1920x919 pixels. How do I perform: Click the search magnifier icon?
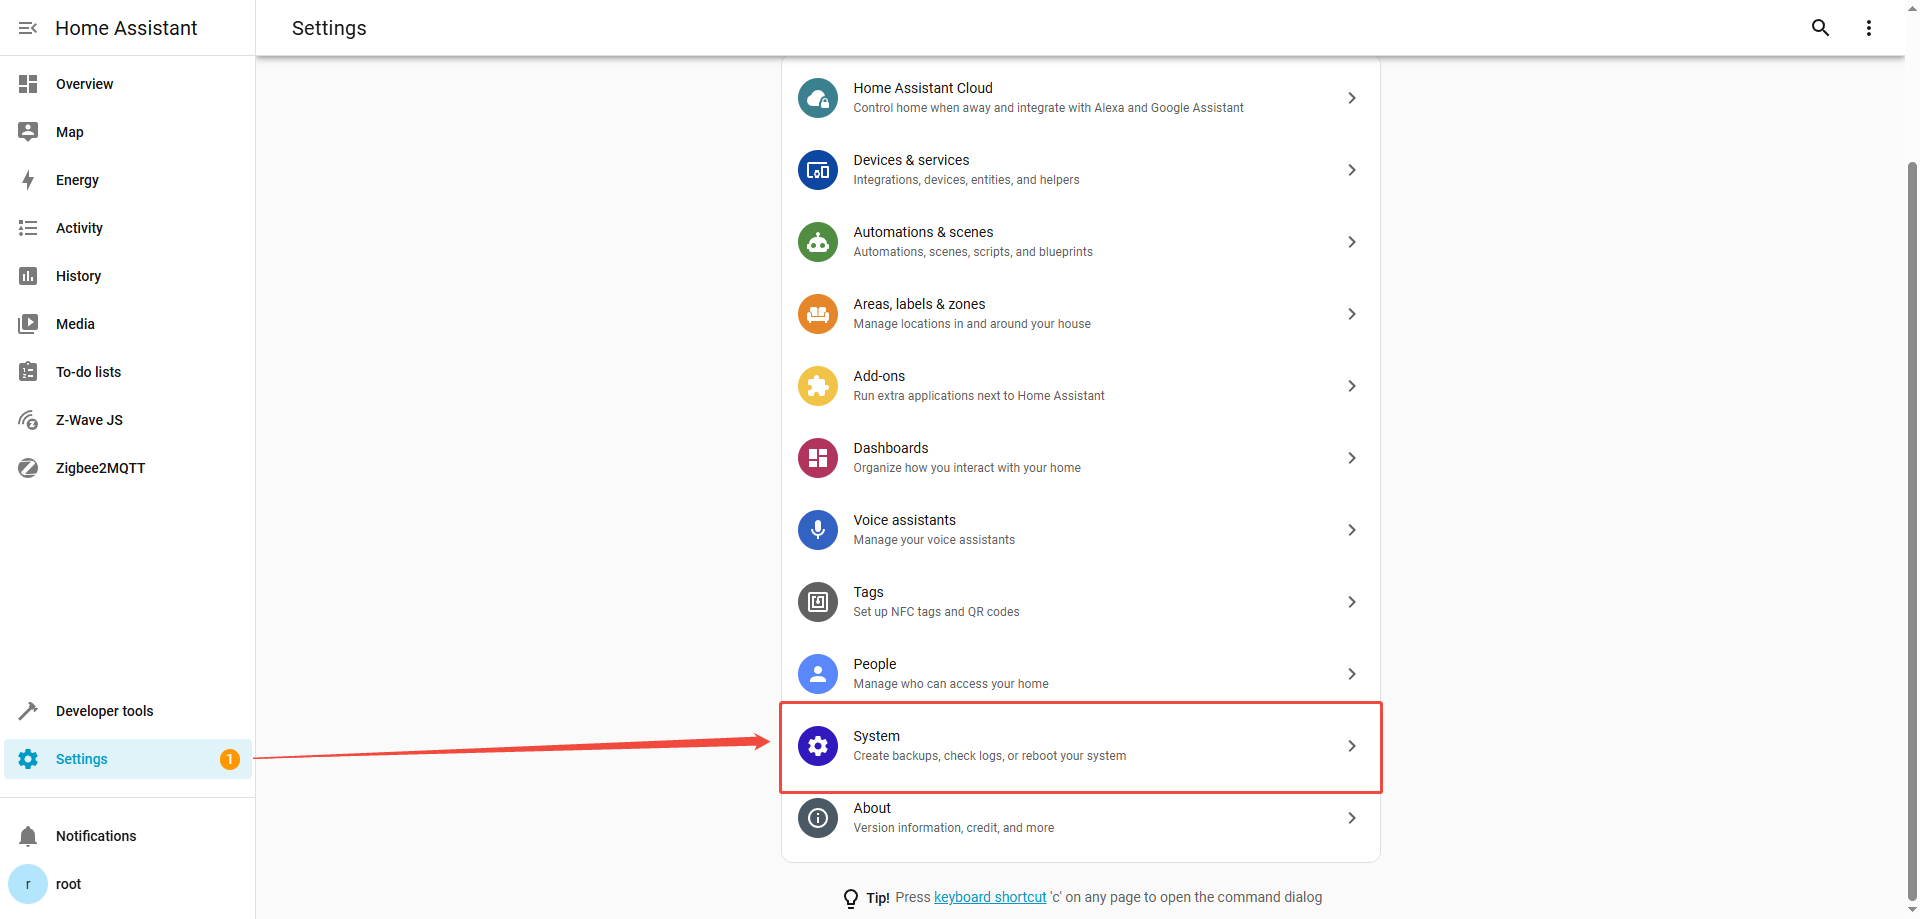click(x=1820, y=28)
